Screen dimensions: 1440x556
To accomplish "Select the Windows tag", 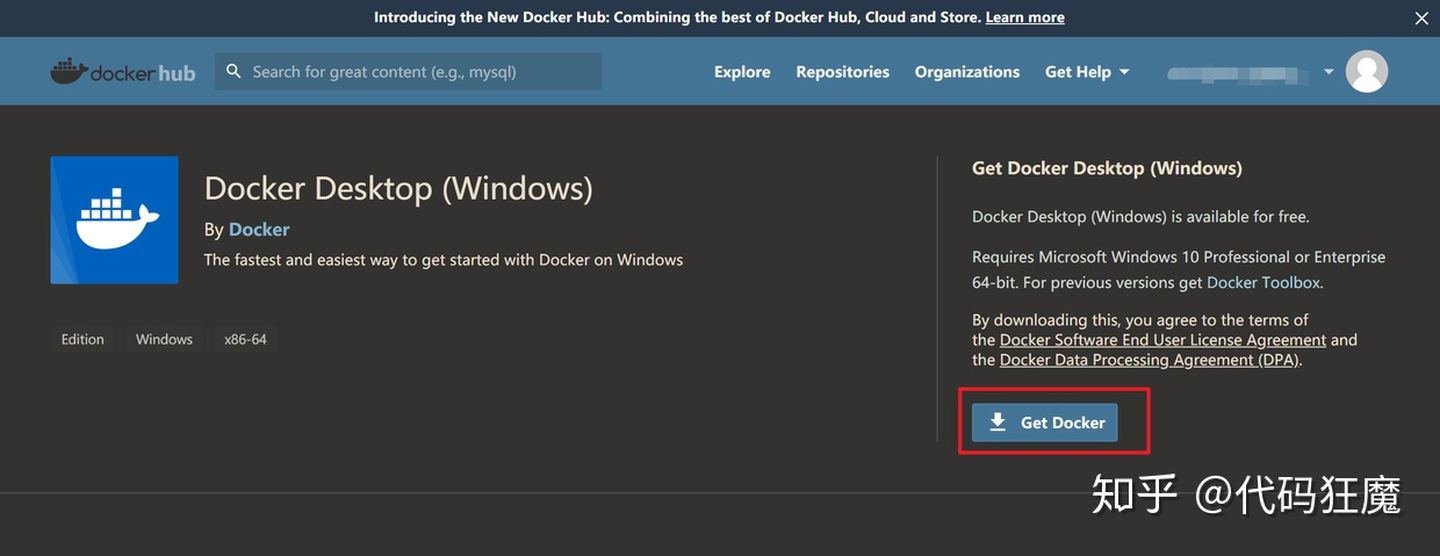I will coord(164,339).
